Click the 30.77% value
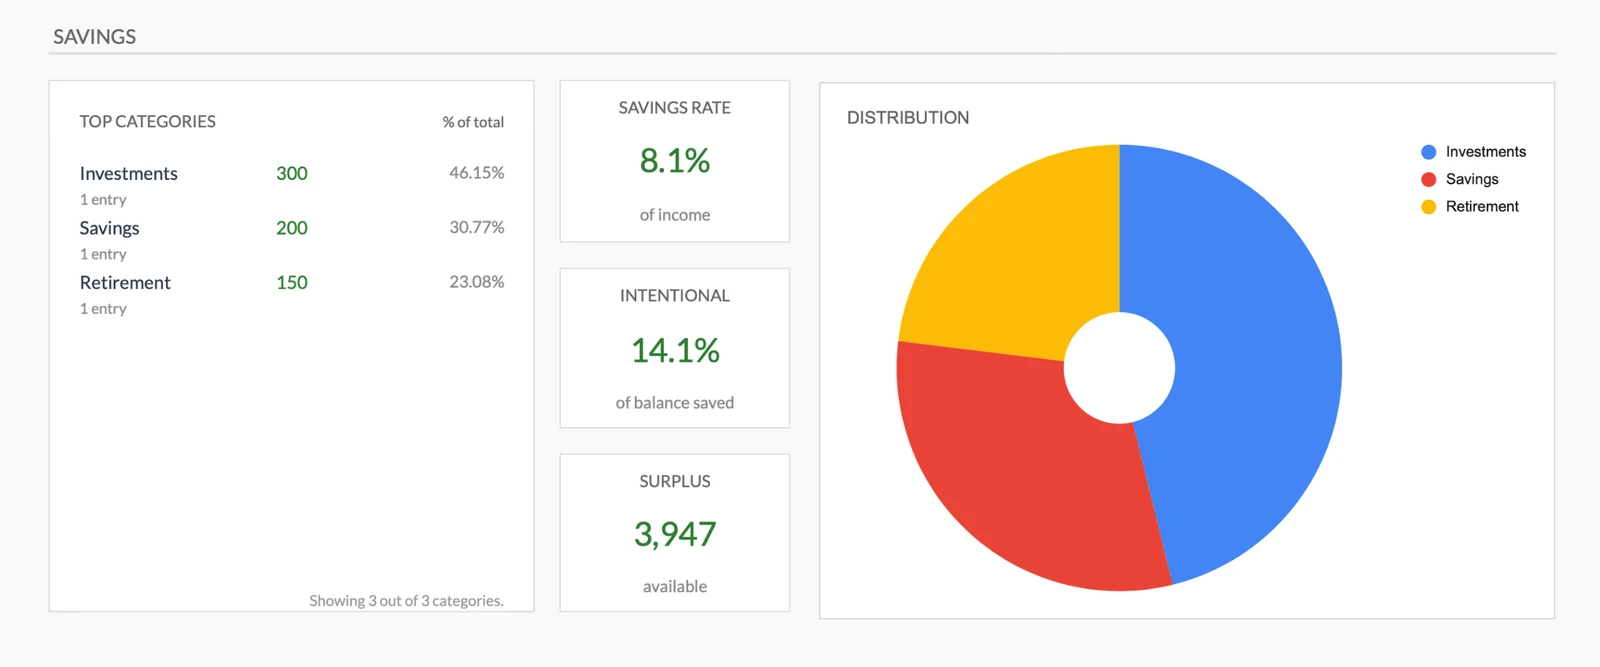 (476, 227)
